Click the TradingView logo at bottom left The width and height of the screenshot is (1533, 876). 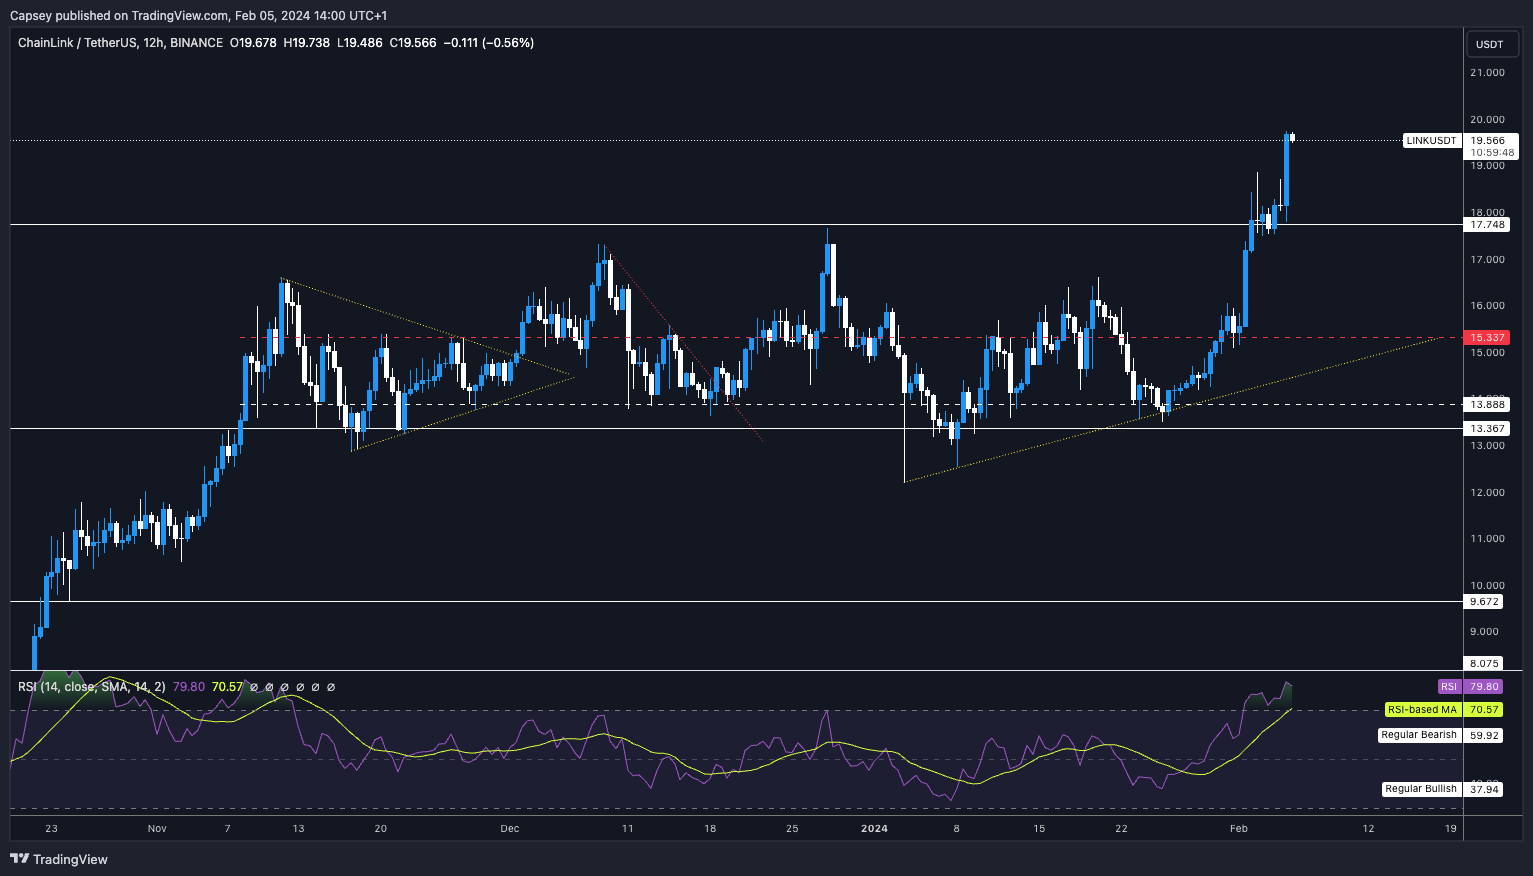[58, 859]
